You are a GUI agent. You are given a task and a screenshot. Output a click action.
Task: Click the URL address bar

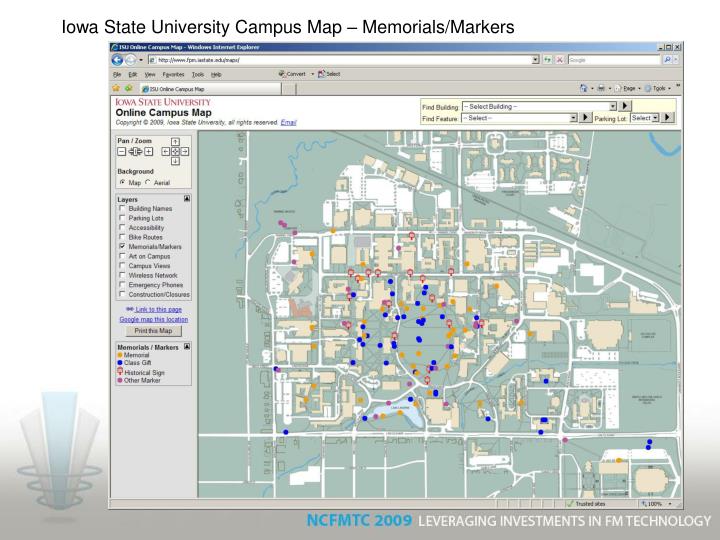343,60
